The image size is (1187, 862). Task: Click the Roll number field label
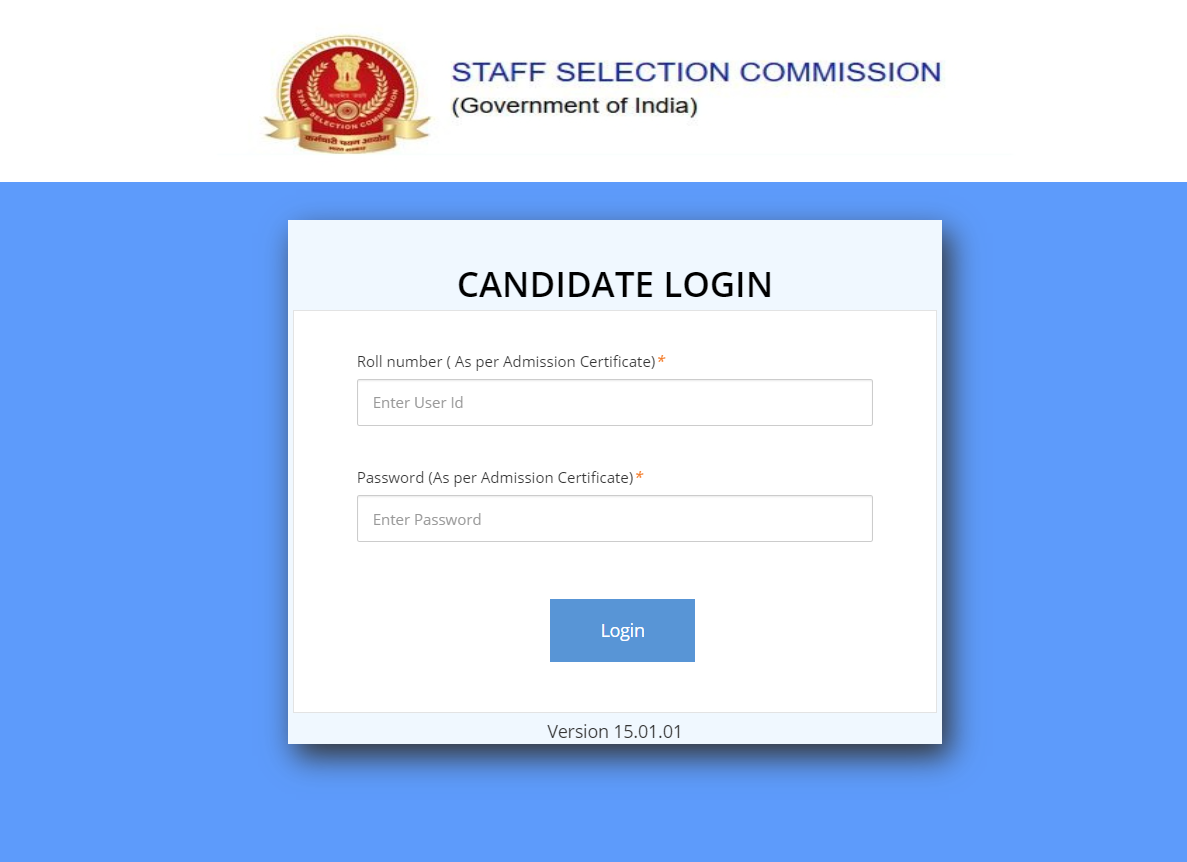[x=505, y=361]
